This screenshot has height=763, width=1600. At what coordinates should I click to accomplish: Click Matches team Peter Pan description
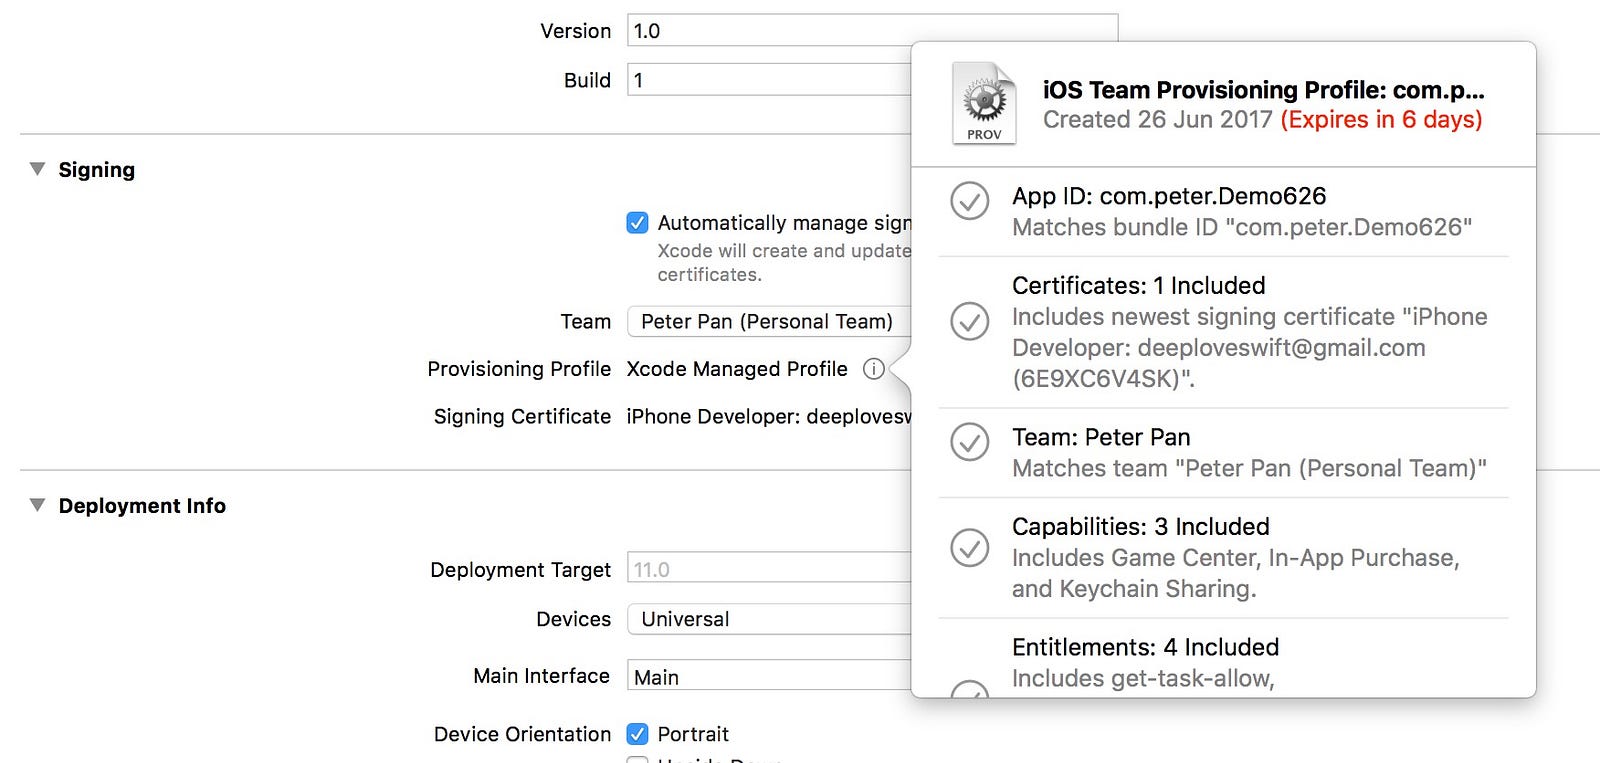(1249, 468)
